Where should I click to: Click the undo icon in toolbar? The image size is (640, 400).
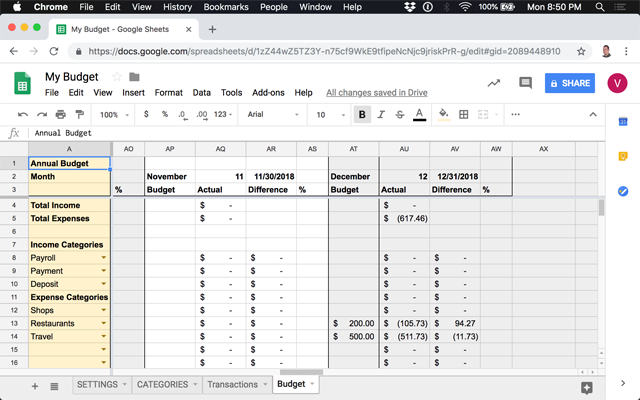[x=23, y=115]
